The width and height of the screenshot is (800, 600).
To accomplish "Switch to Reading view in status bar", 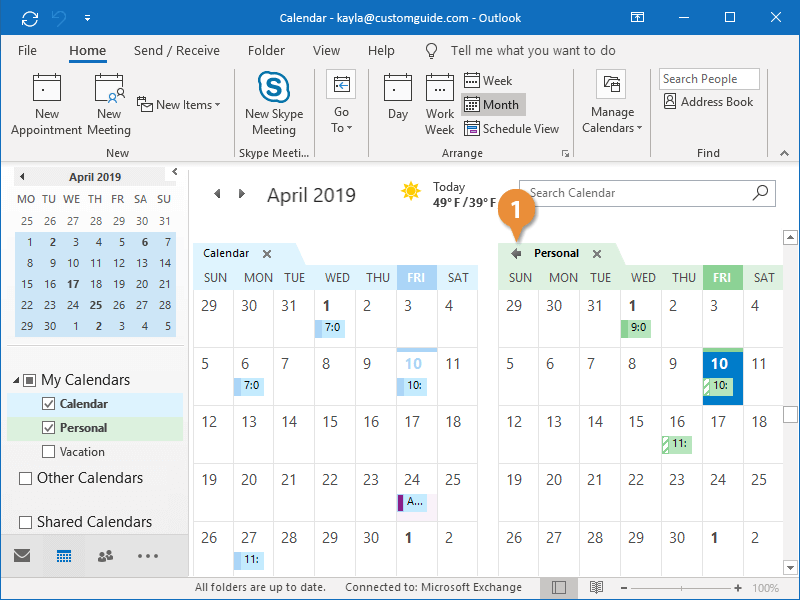I will tap(596, 588).
